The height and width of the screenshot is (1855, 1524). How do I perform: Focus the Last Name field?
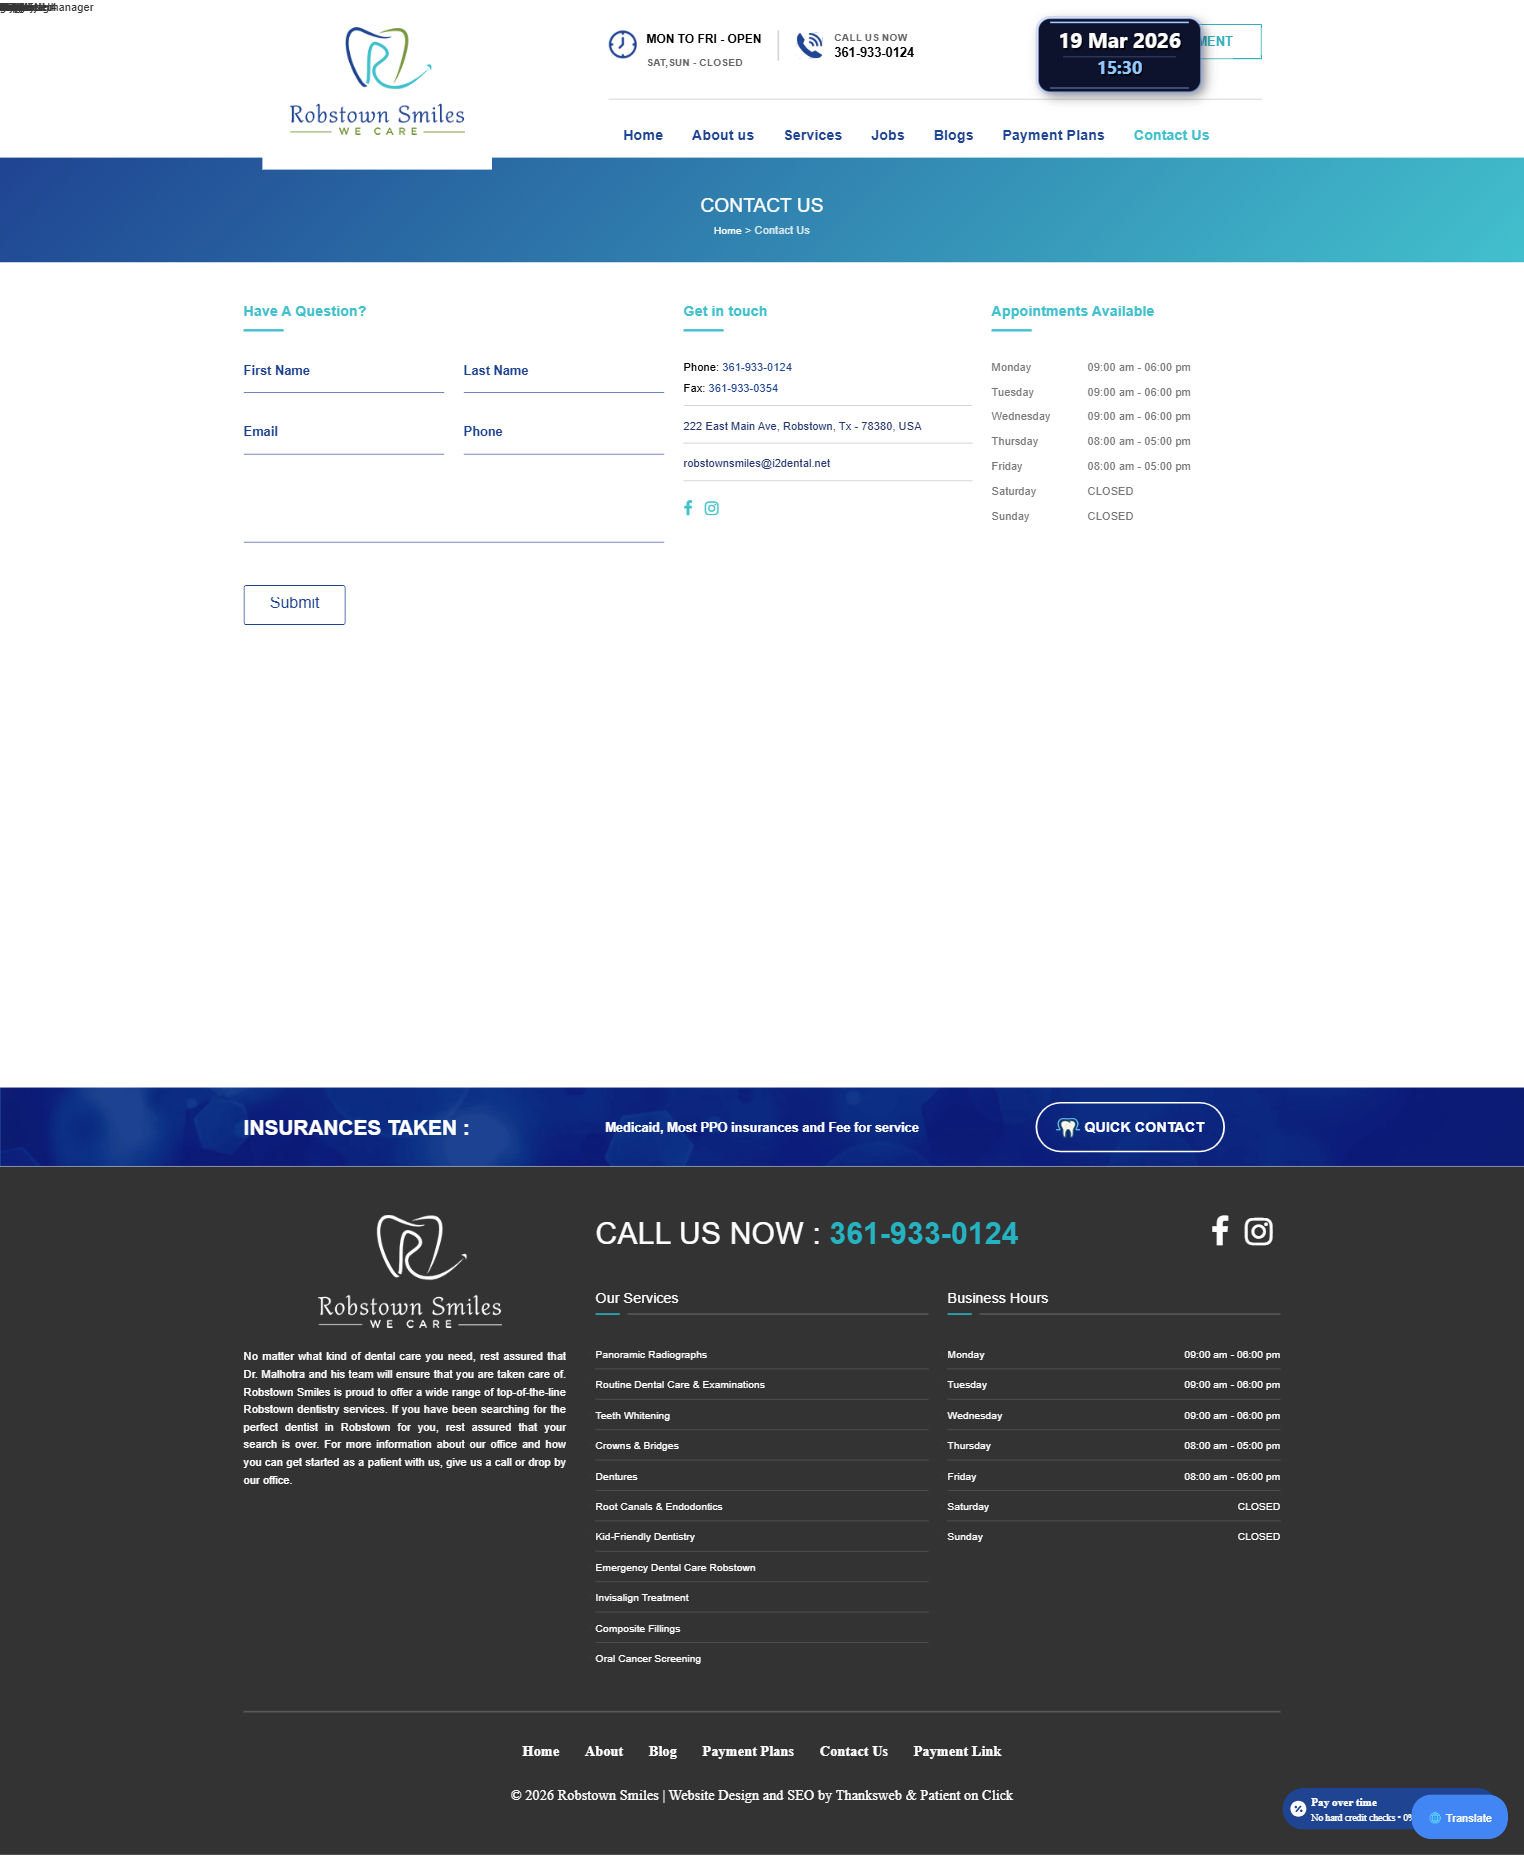click(564, 371)
